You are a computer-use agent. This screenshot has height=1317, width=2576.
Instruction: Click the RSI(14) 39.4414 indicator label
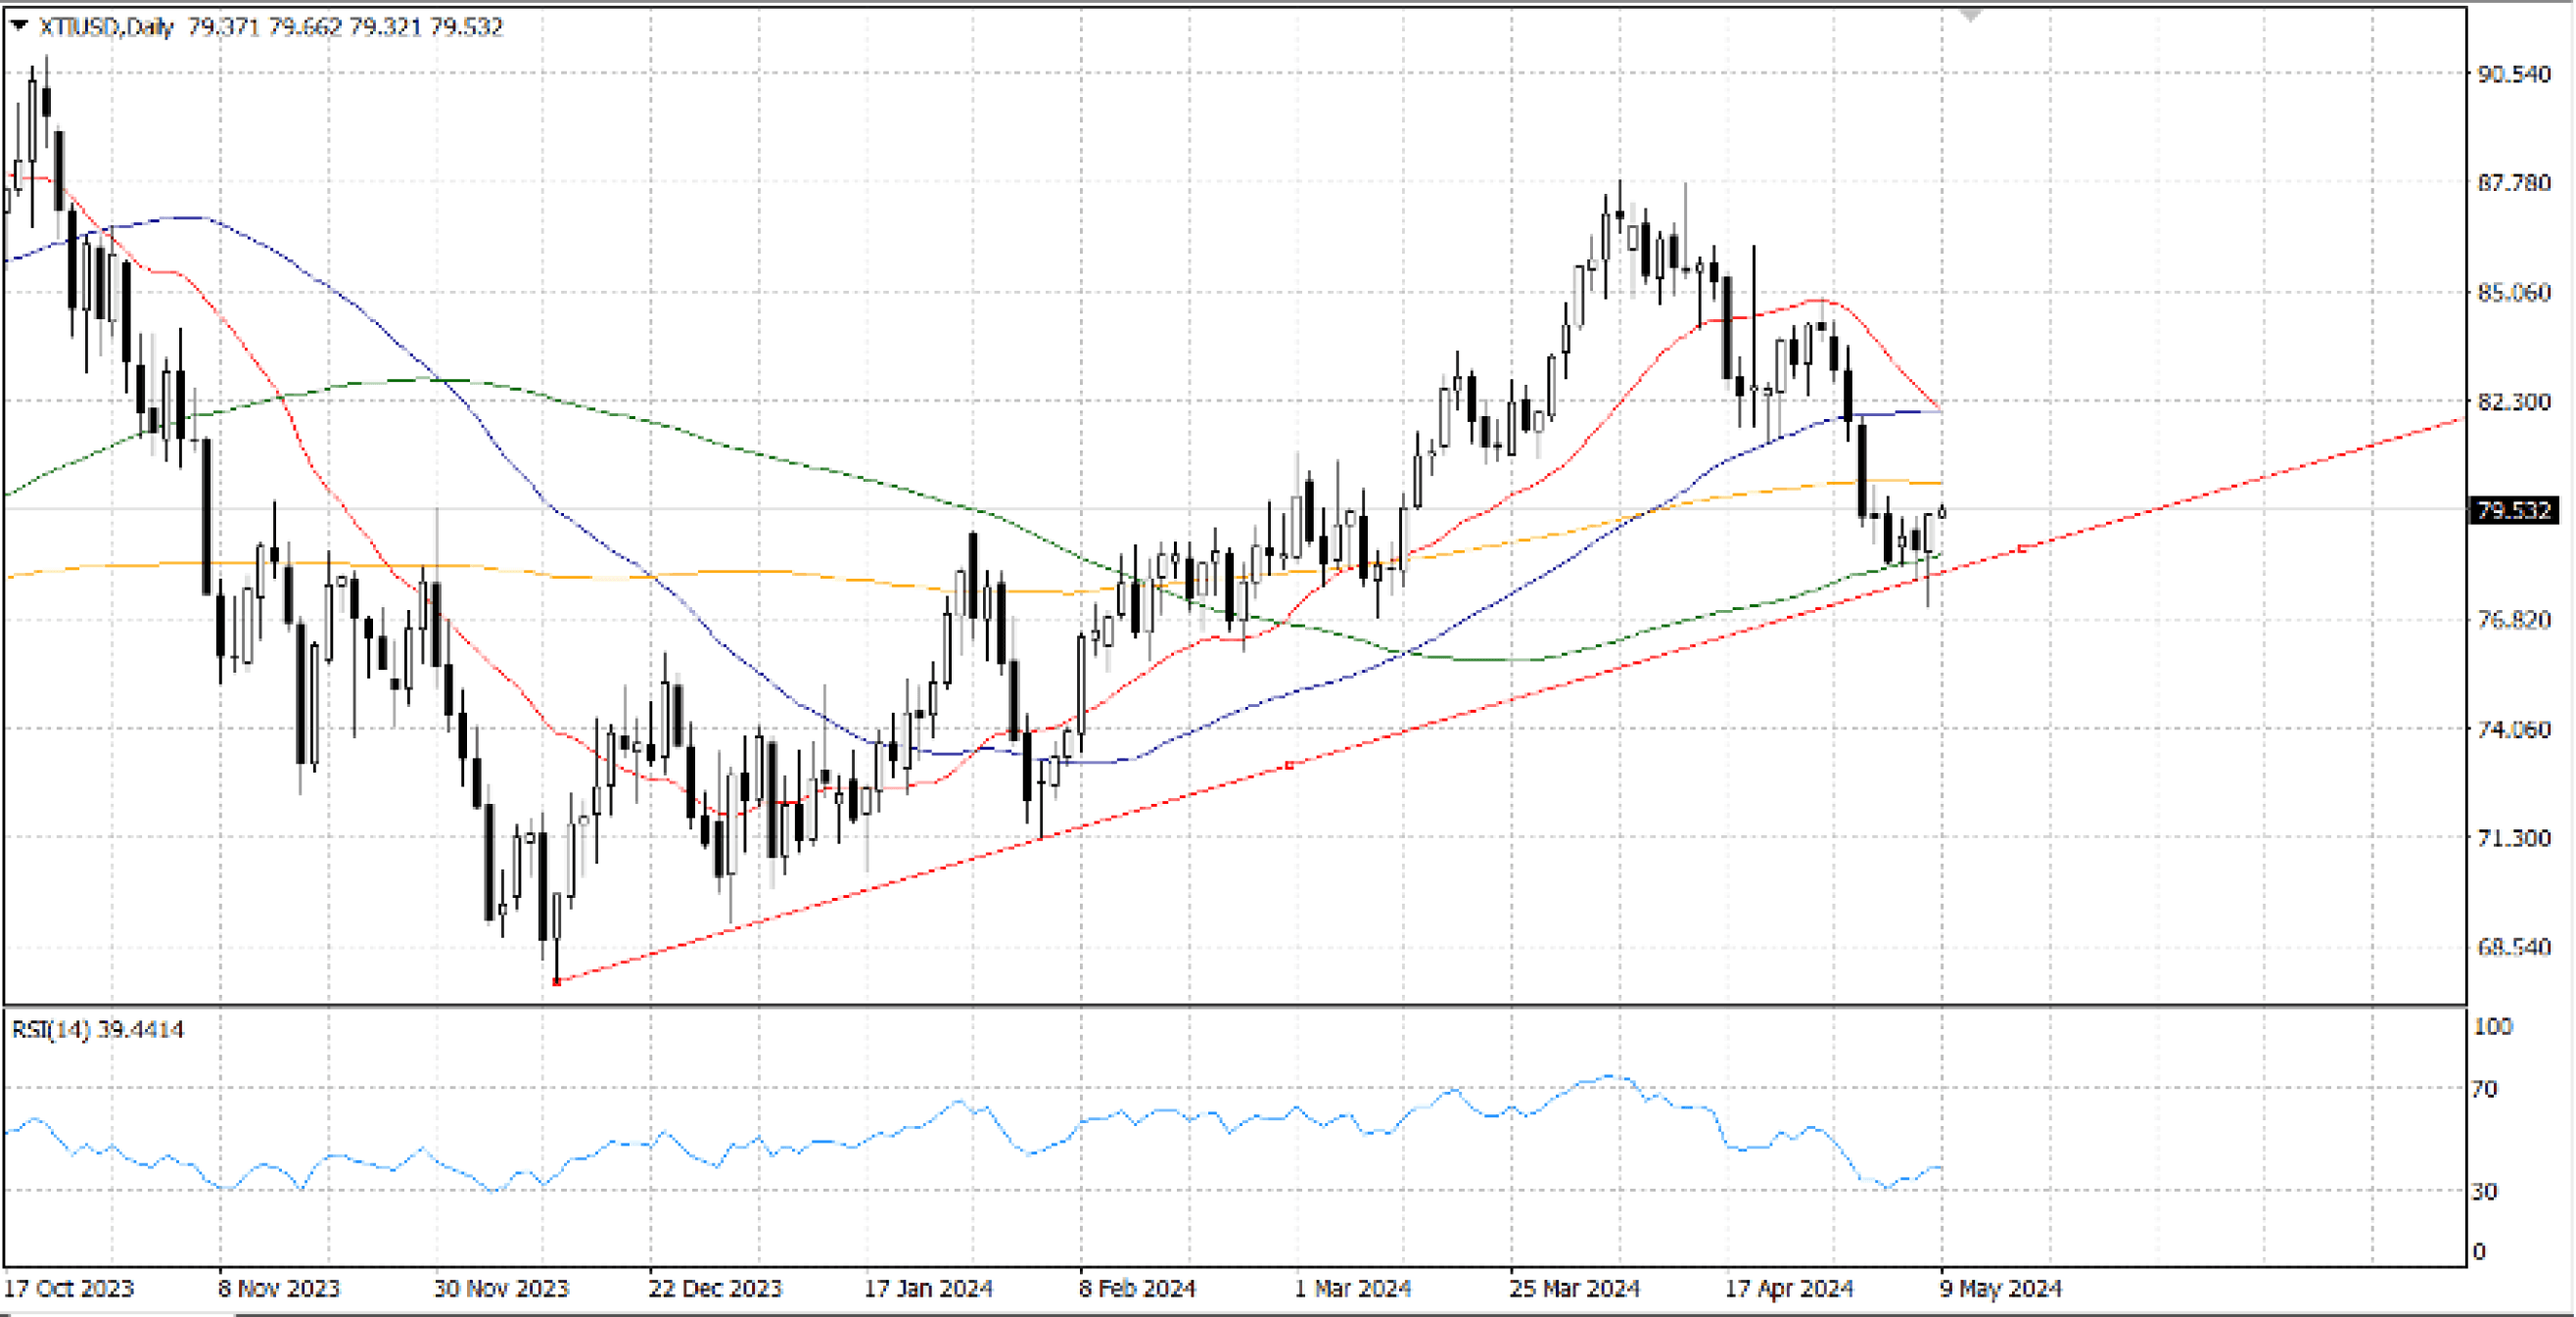click(x=97, y=1030)
